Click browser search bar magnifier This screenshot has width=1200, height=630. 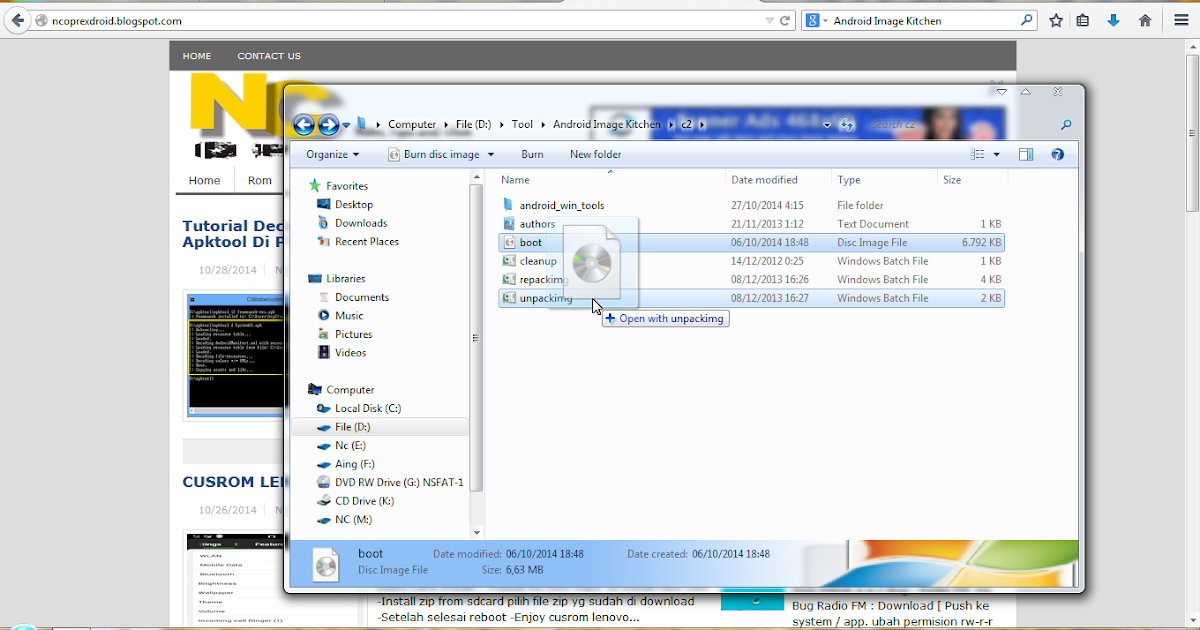1027,20
